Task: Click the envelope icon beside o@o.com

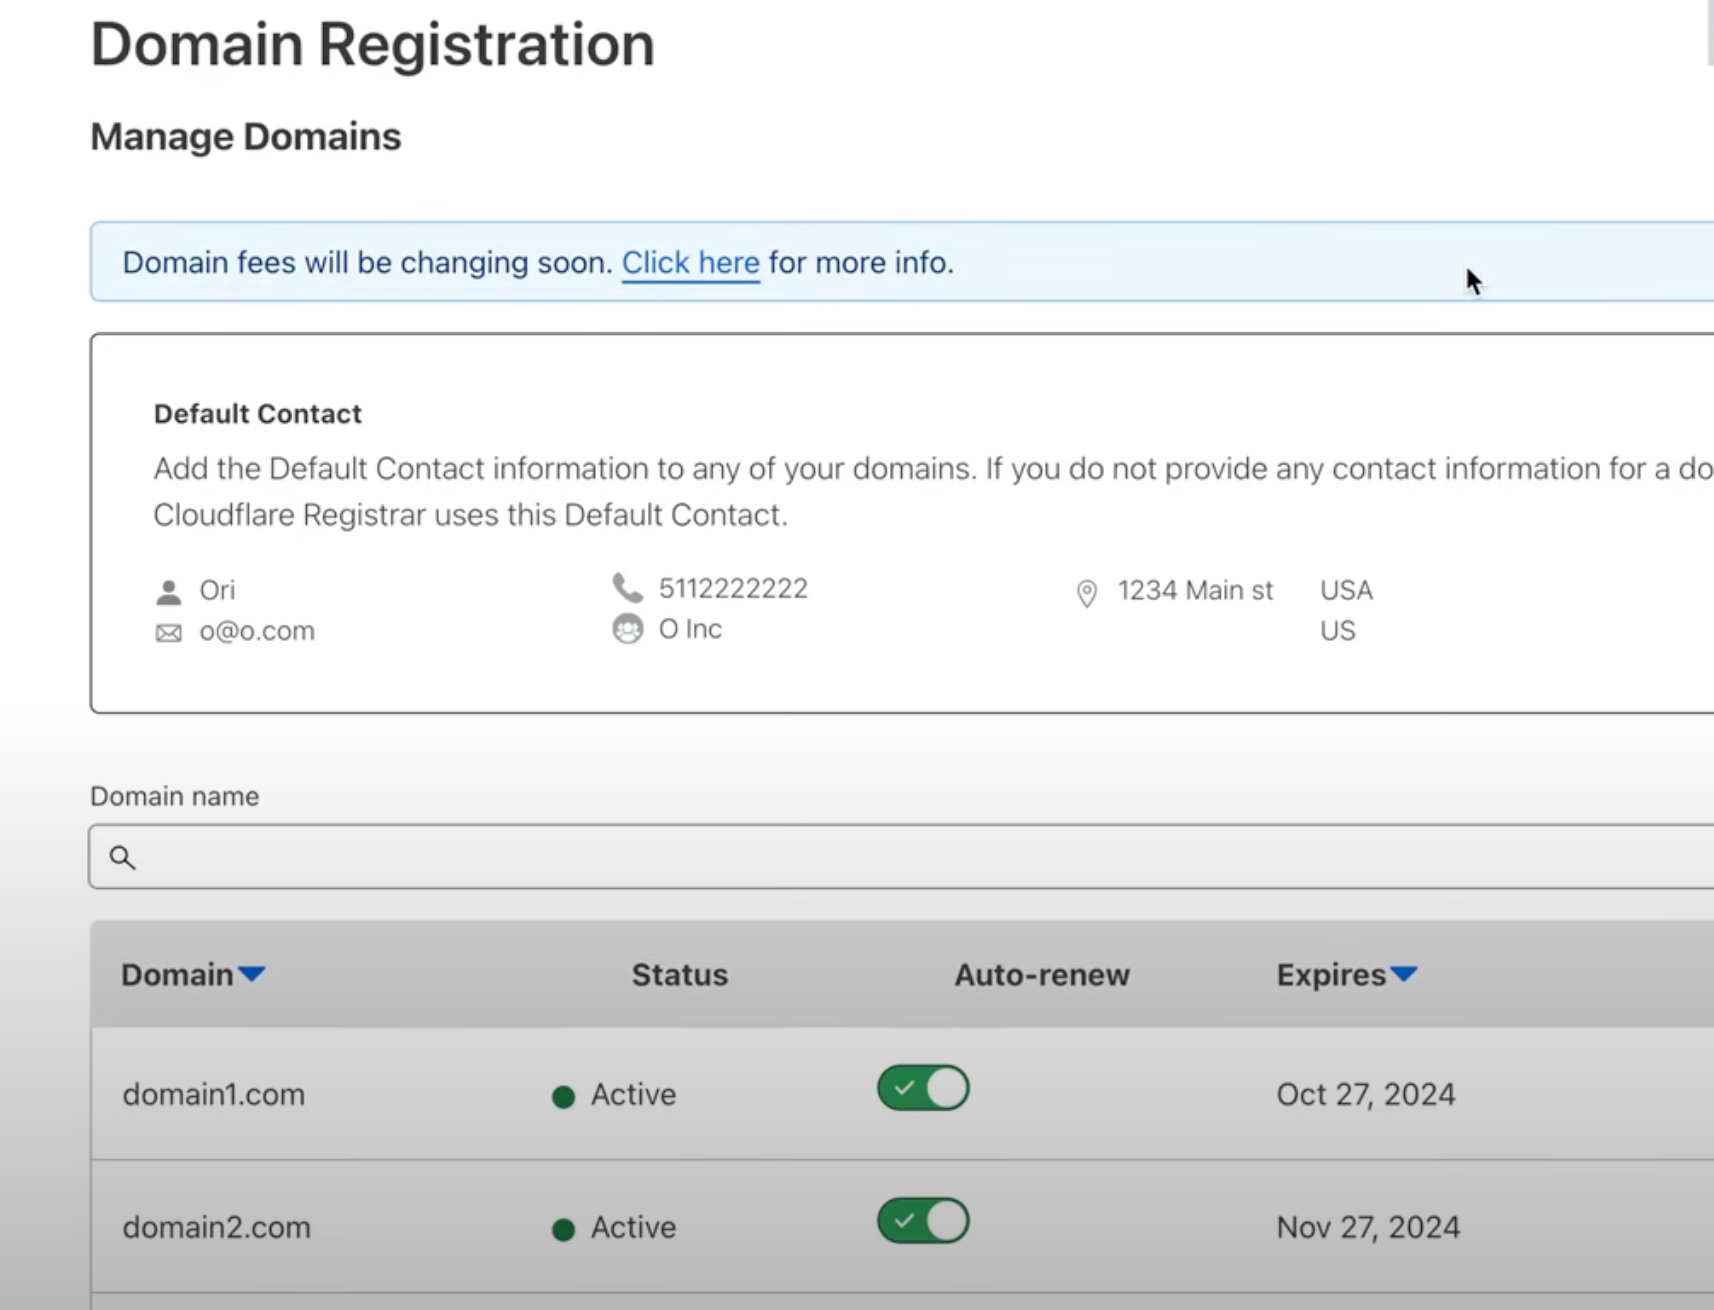Action: coord(167,631)
